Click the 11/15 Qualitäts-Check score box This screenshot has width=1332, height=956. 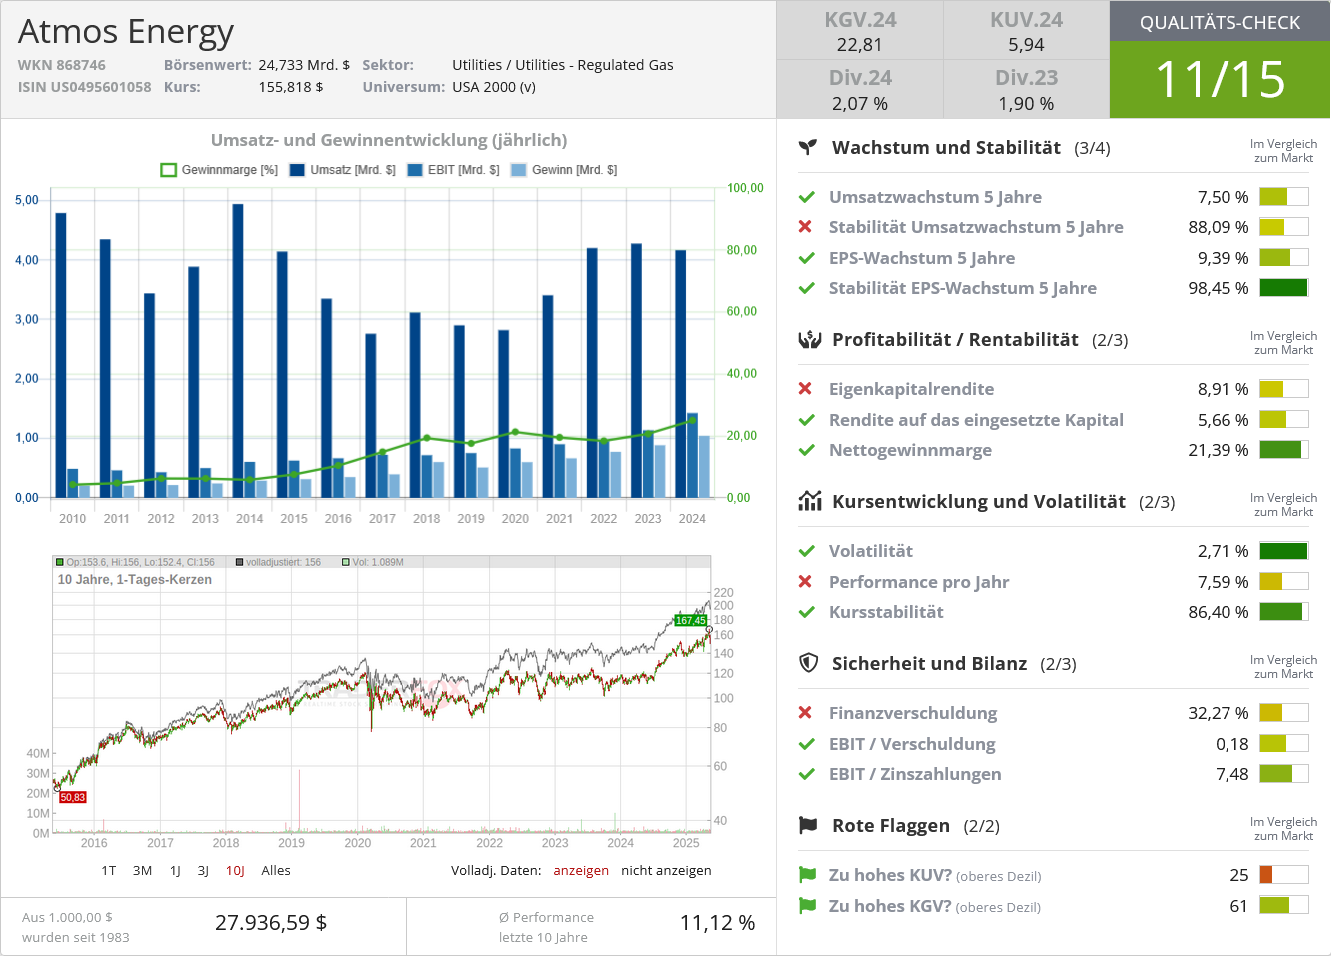[1220, 80]
